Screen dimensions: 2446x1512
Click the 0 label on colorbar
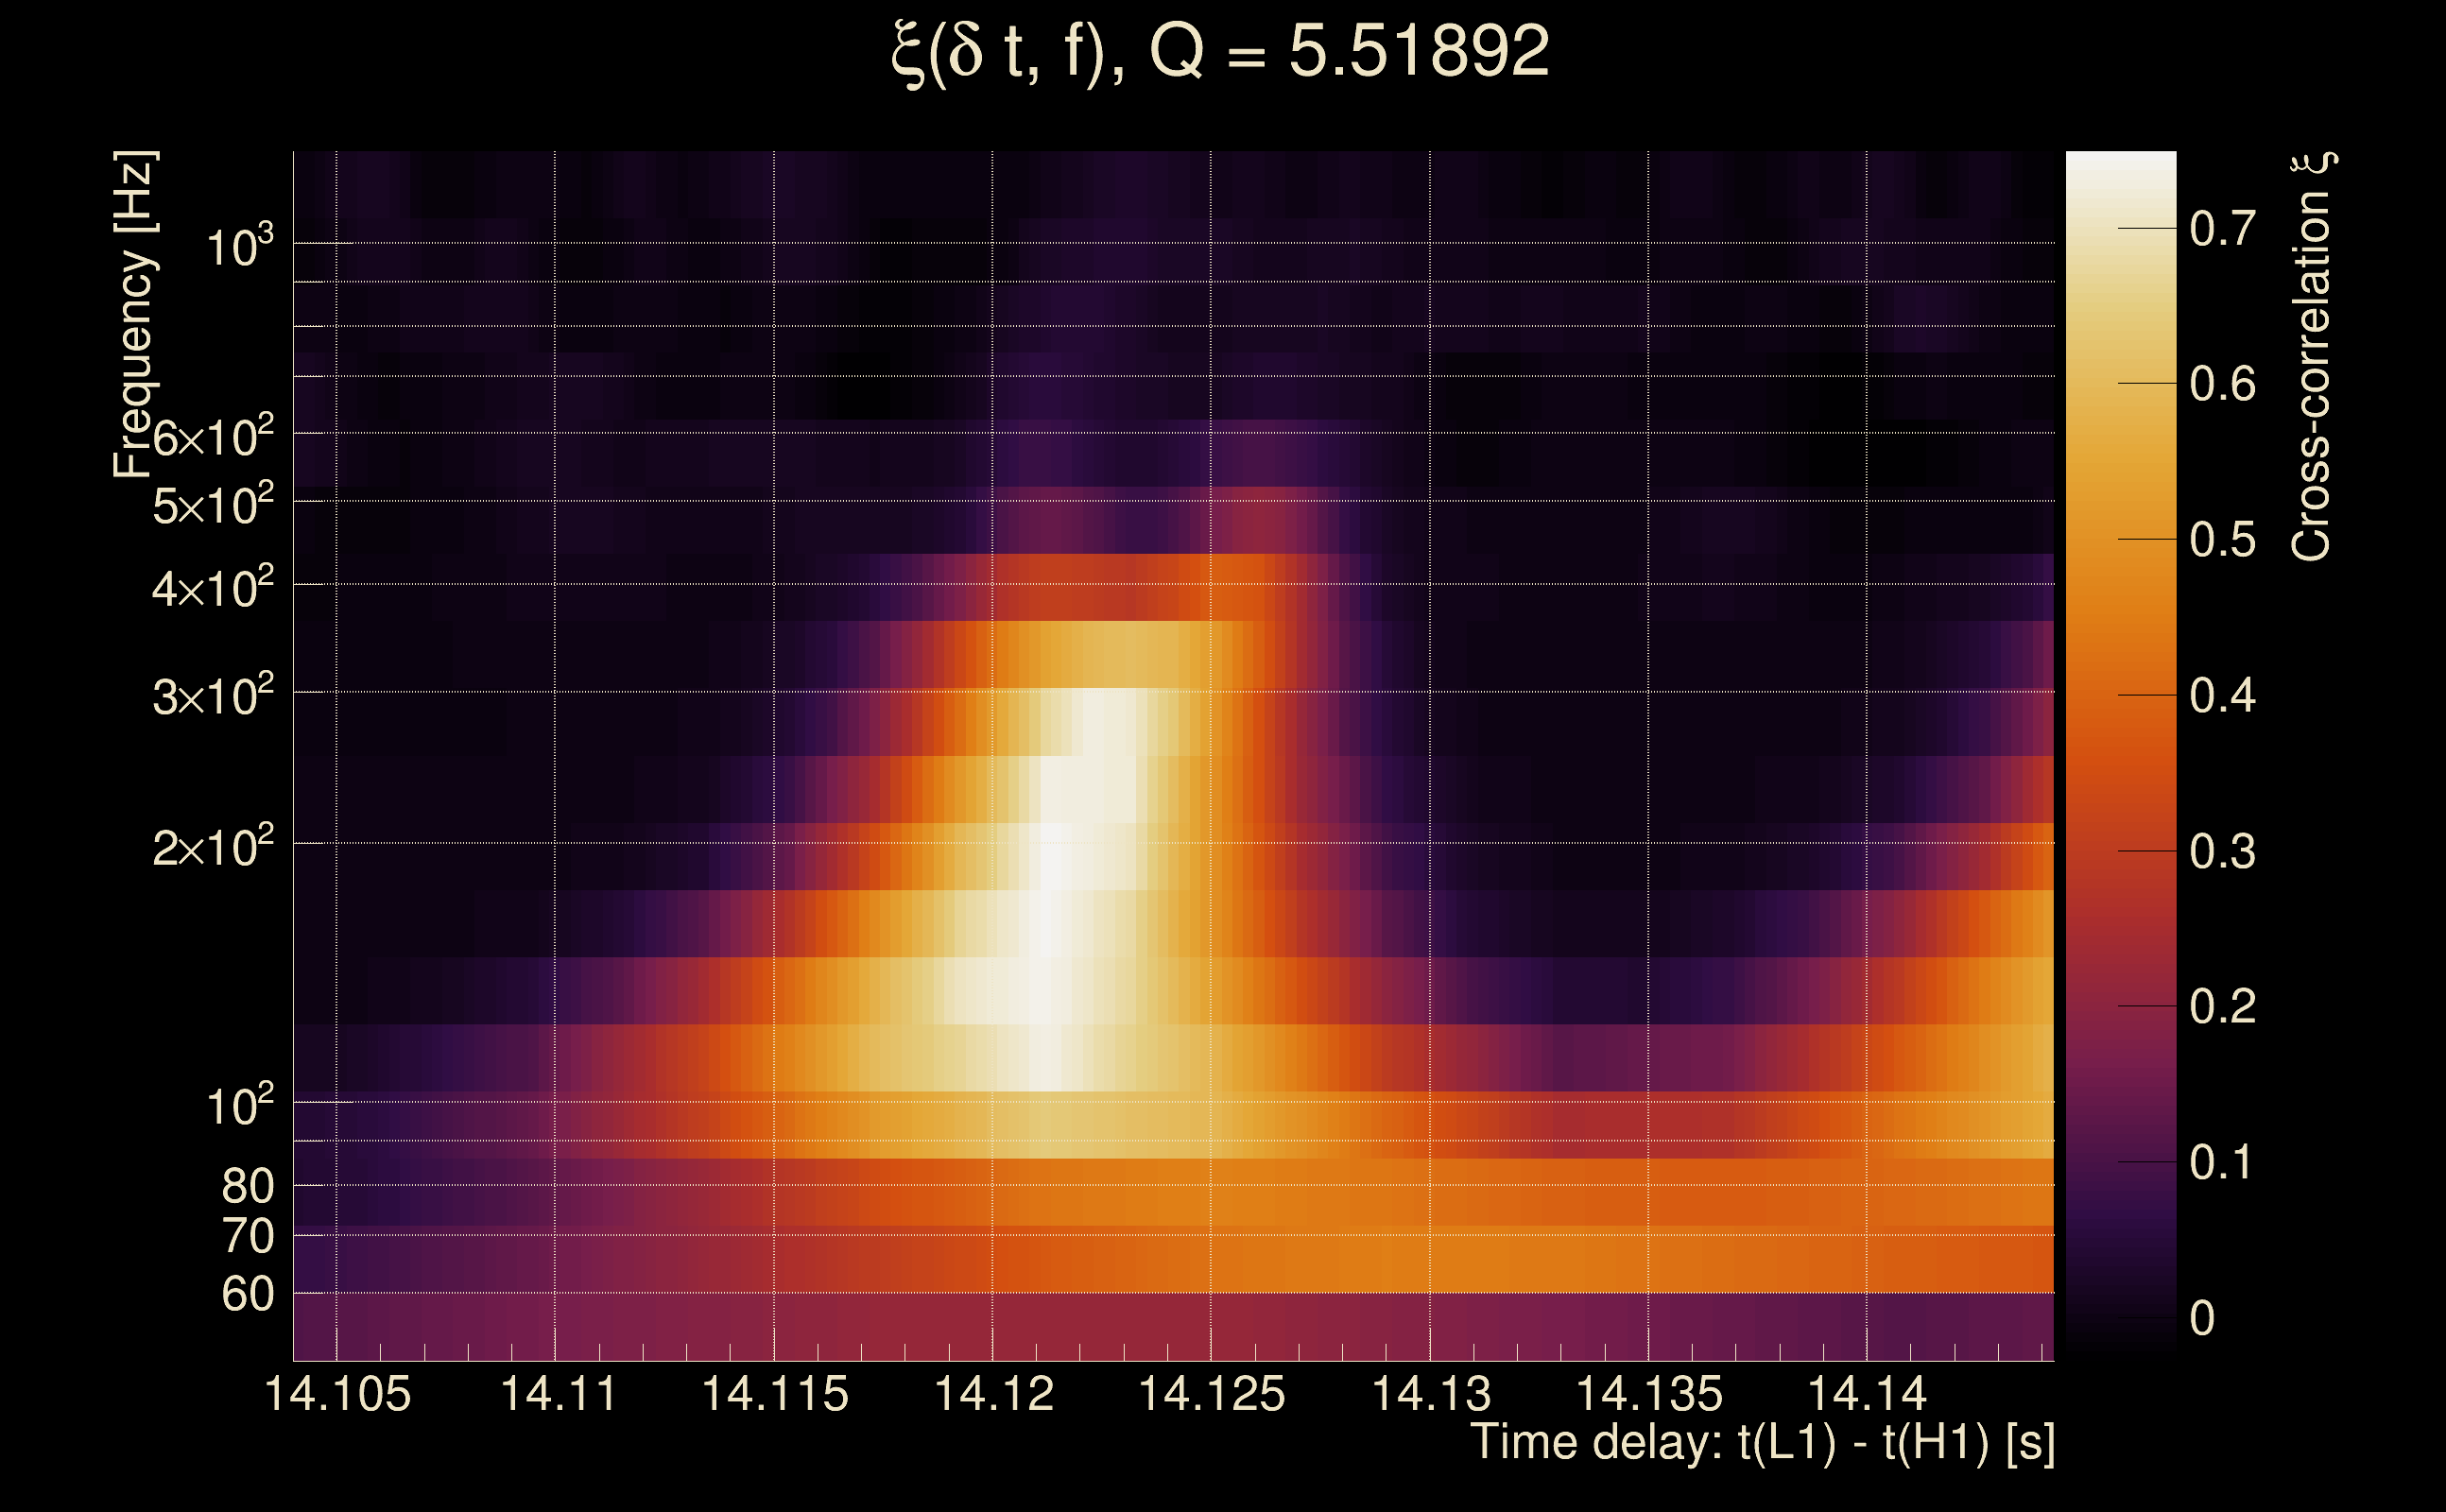click(x=2202, y=1318)
